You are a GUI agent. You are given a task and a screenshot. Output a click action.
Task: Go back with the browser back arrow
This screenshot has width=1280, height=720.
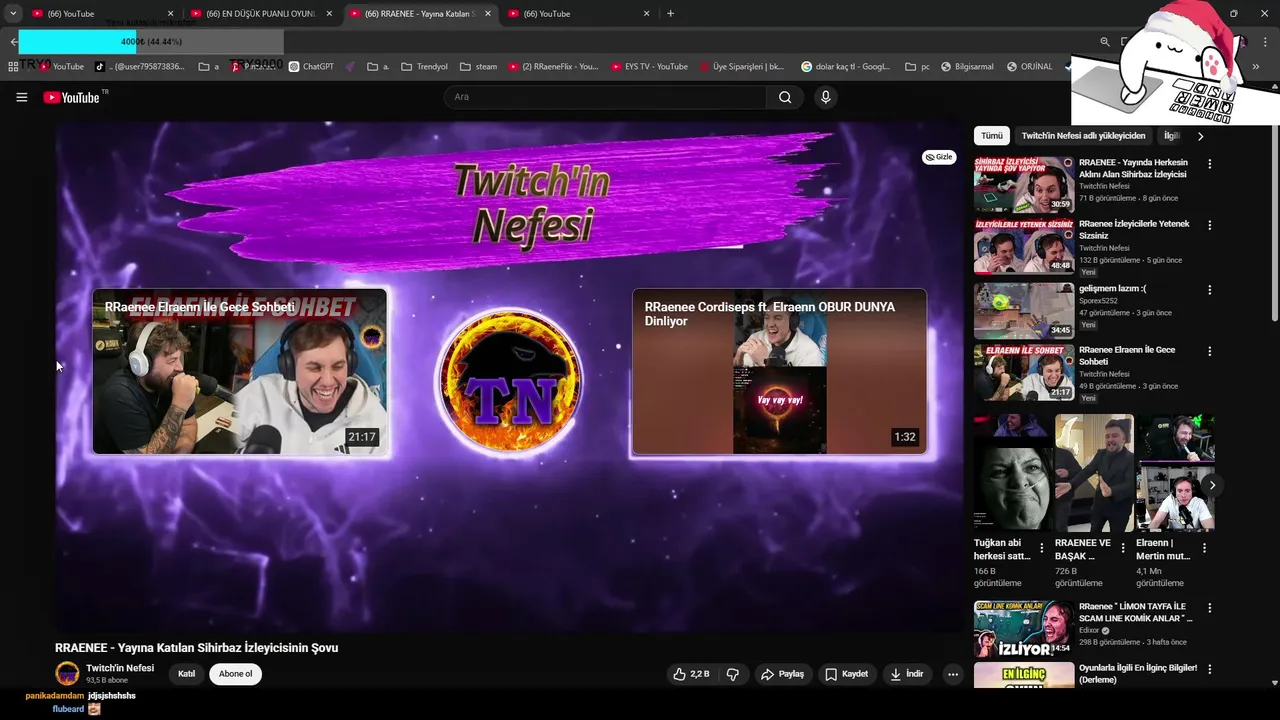coord(13,42)
